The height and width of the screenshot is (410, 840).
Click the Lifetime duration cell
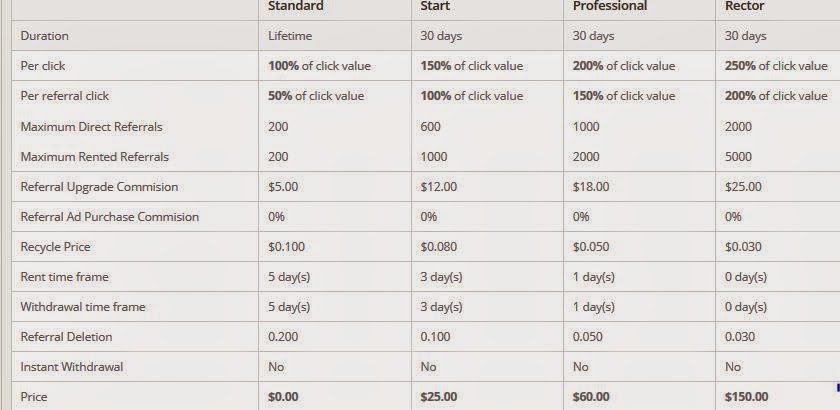coord(290,36)
